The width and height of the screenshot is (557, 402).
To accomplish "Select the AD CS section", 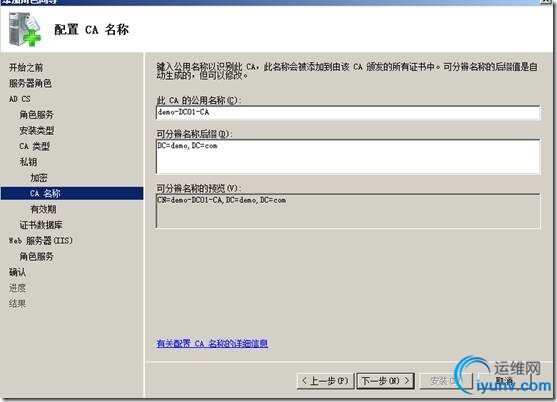I will click(x=20, y=99).
